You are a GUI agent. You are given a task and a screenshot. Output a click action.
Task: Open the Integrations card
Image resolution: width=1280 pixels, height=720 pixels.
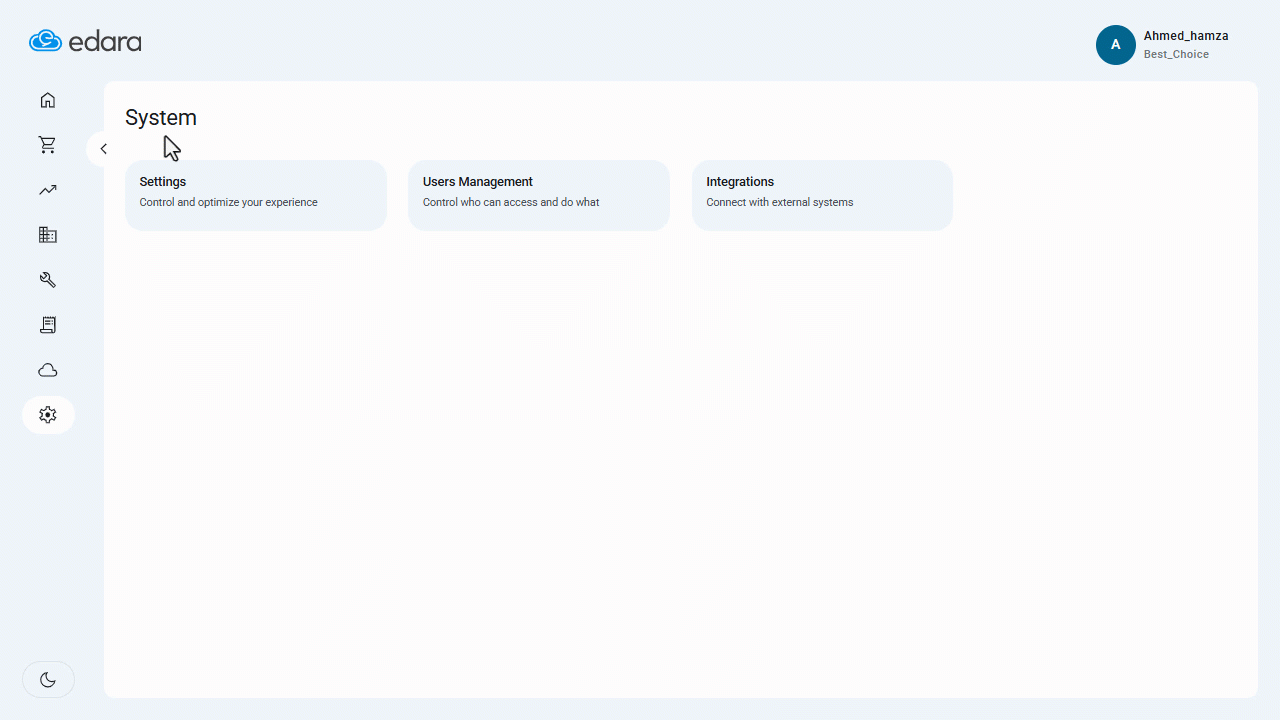point(822,195)
